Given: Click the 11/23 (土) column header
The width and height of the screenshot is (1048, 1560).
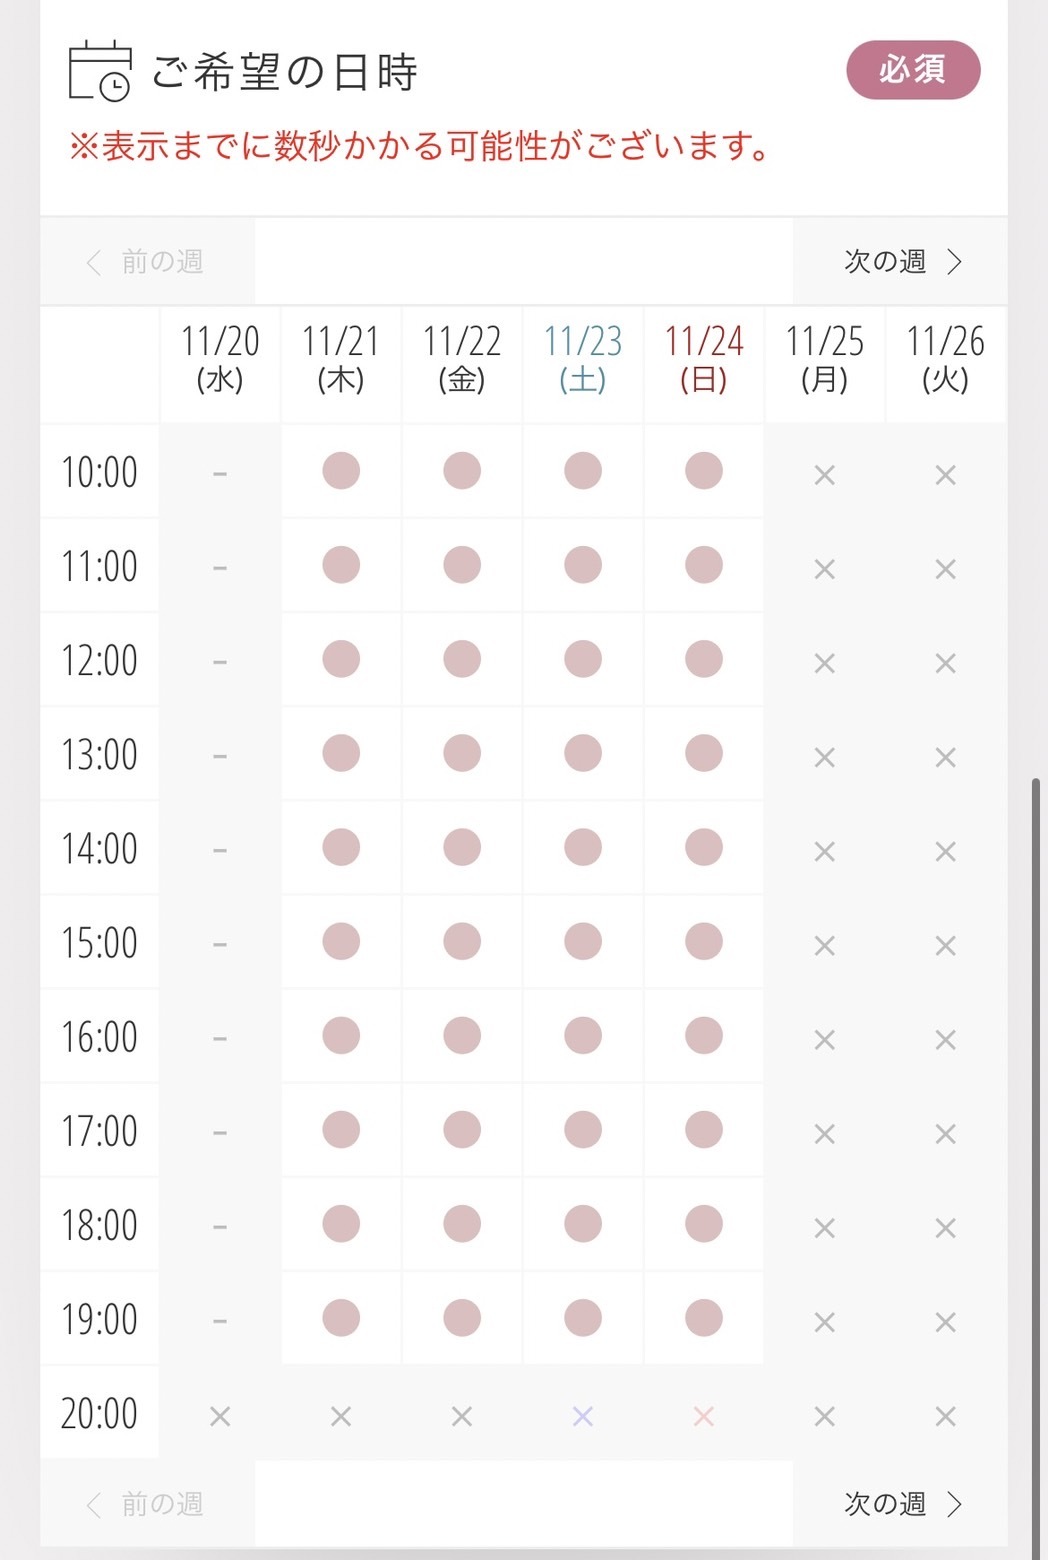Looking at the screenshot, I should pos(583,358).
